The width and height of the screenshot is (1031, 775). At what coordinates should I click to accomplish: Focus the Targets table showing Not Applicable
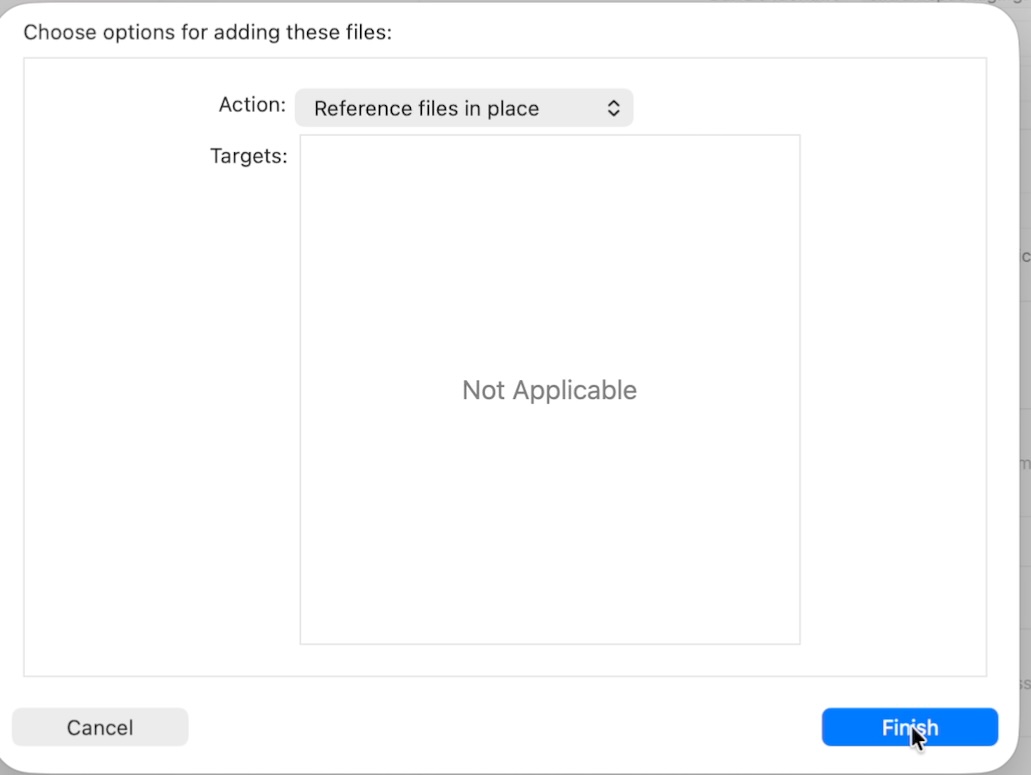tap(549, 480)
